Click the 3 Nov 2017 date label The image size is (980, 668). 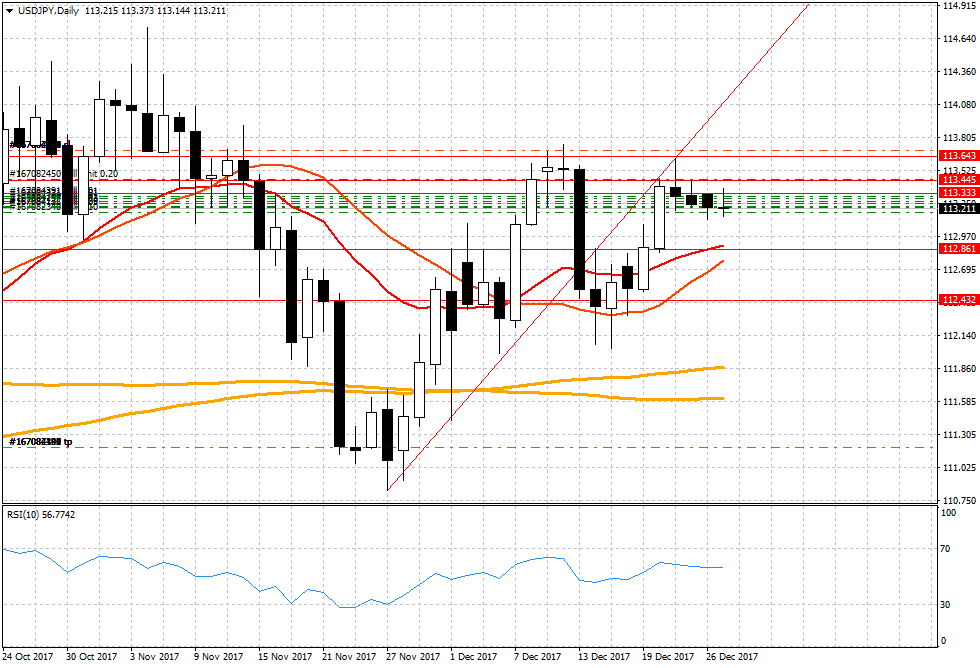pos(154,657)
